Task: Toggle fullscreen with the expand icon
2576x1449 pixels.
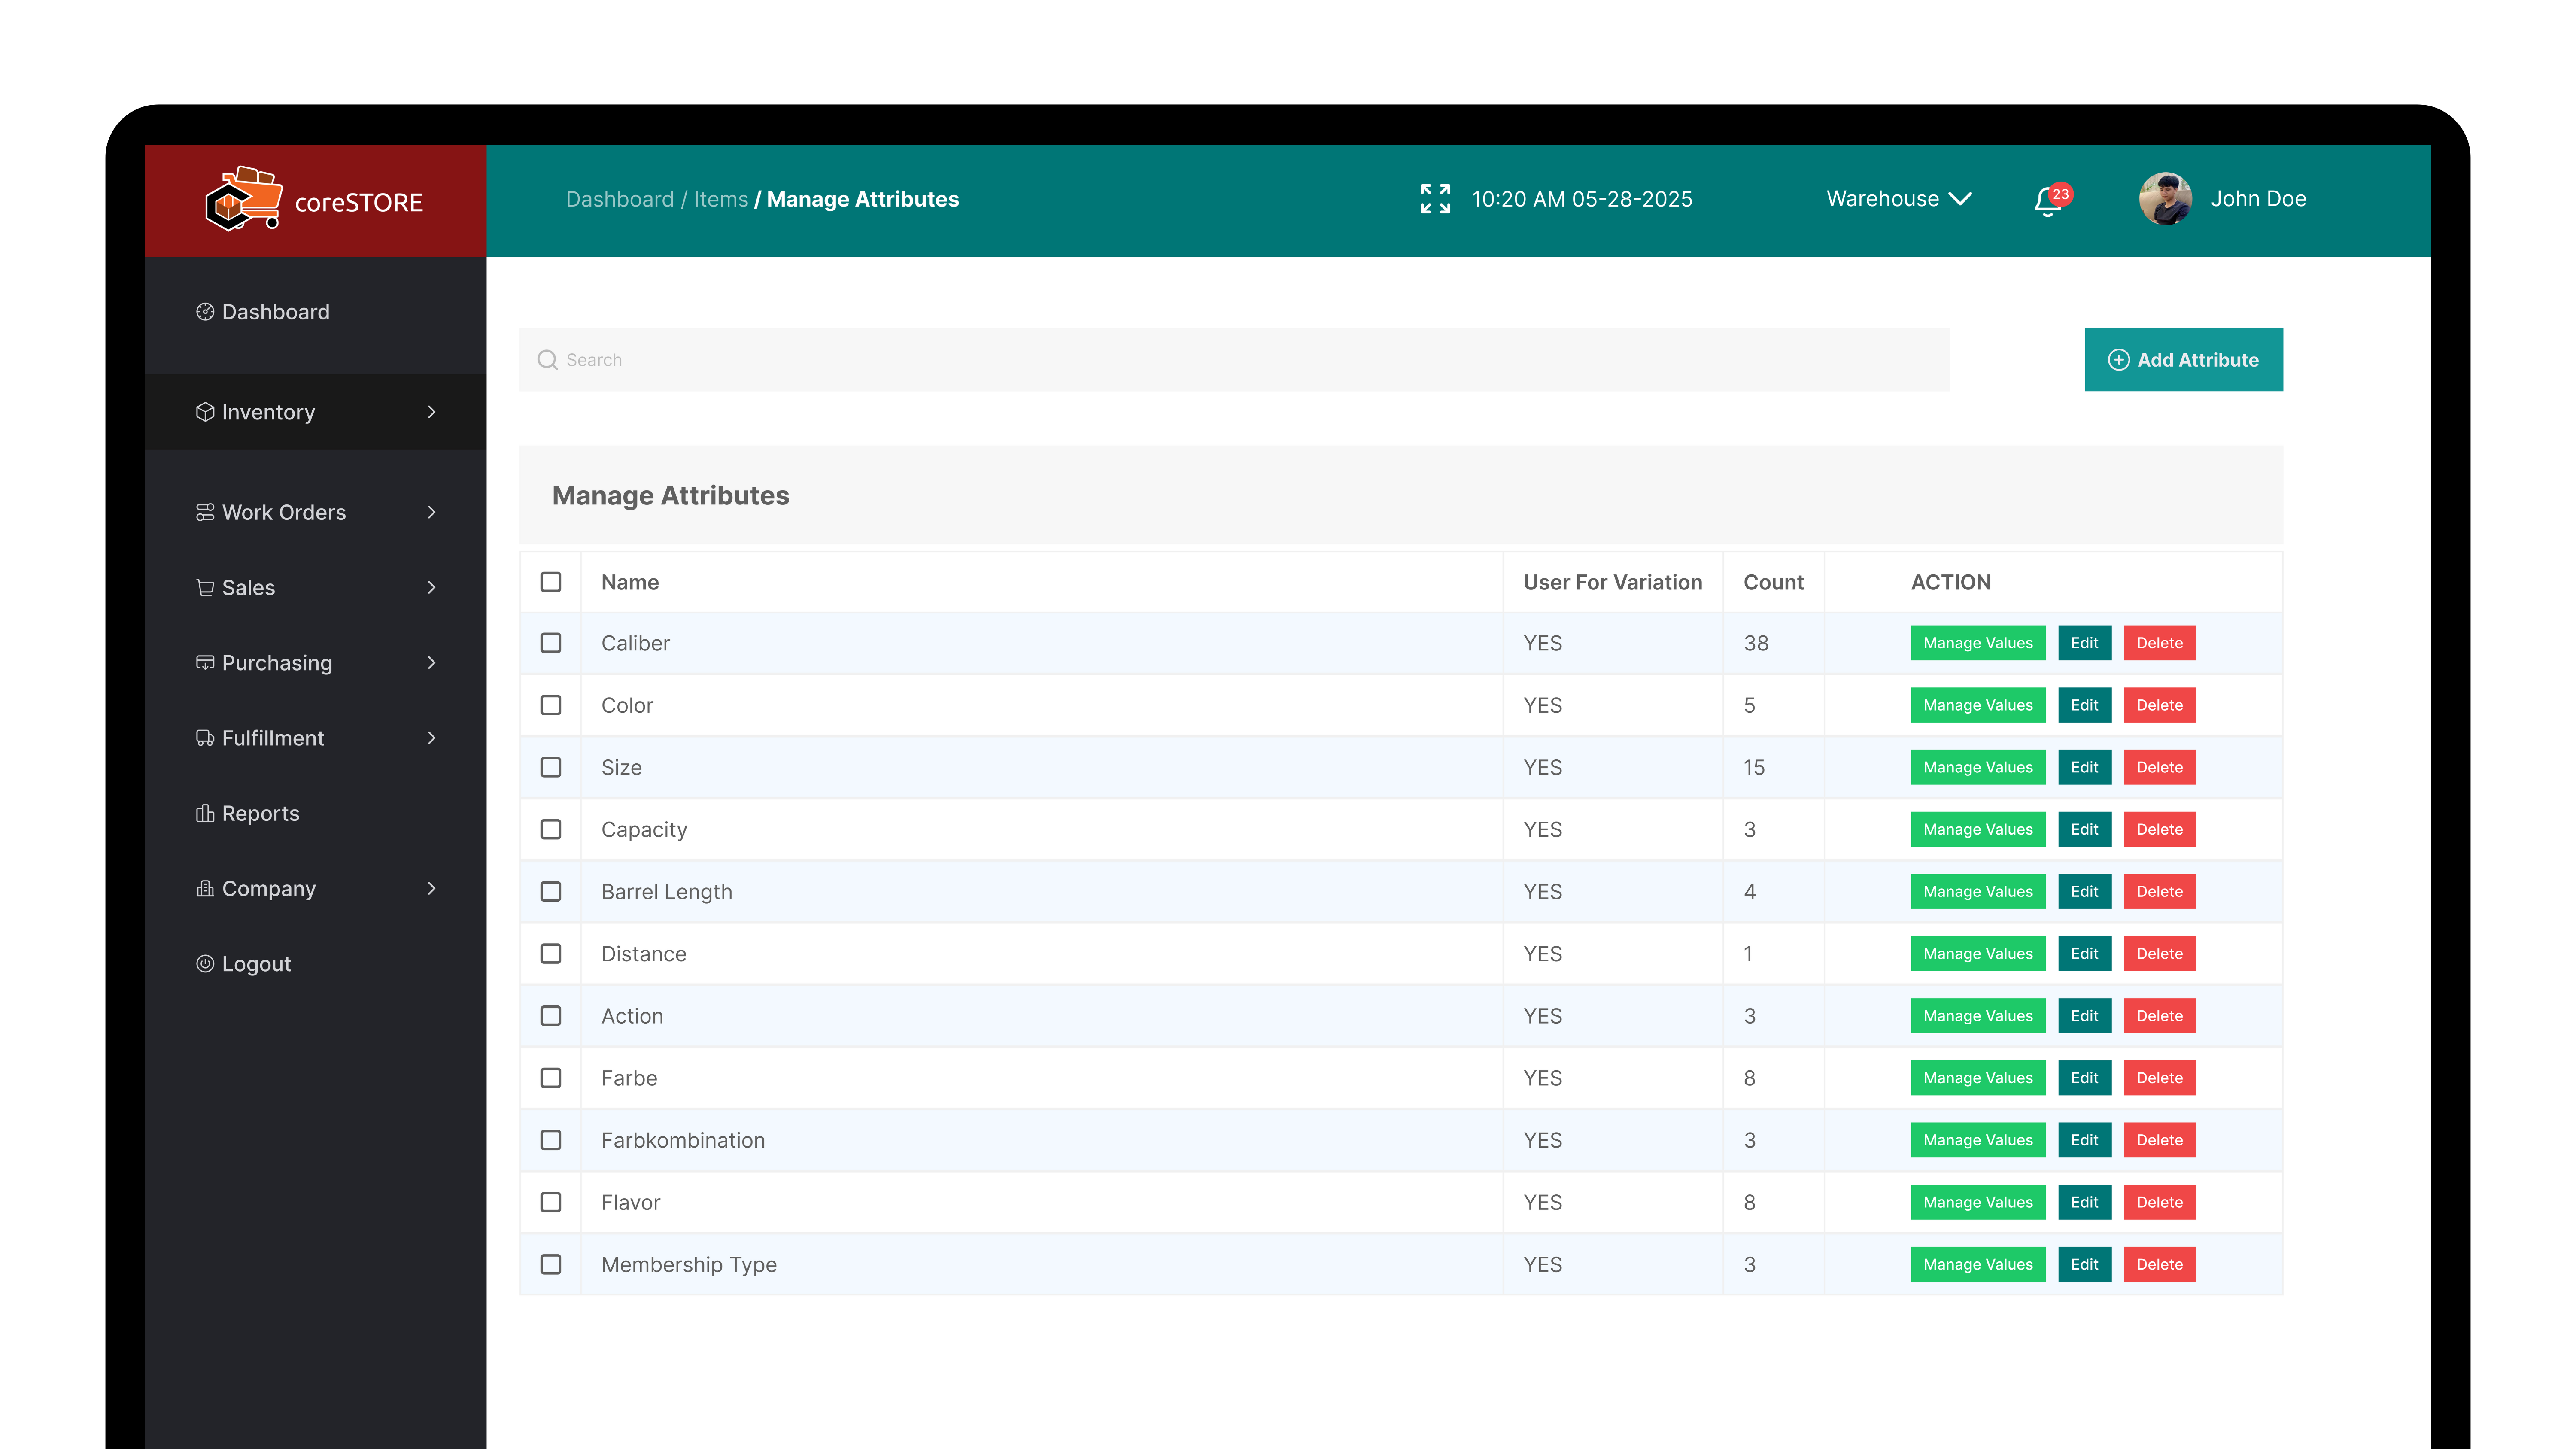Action: 1435,199
